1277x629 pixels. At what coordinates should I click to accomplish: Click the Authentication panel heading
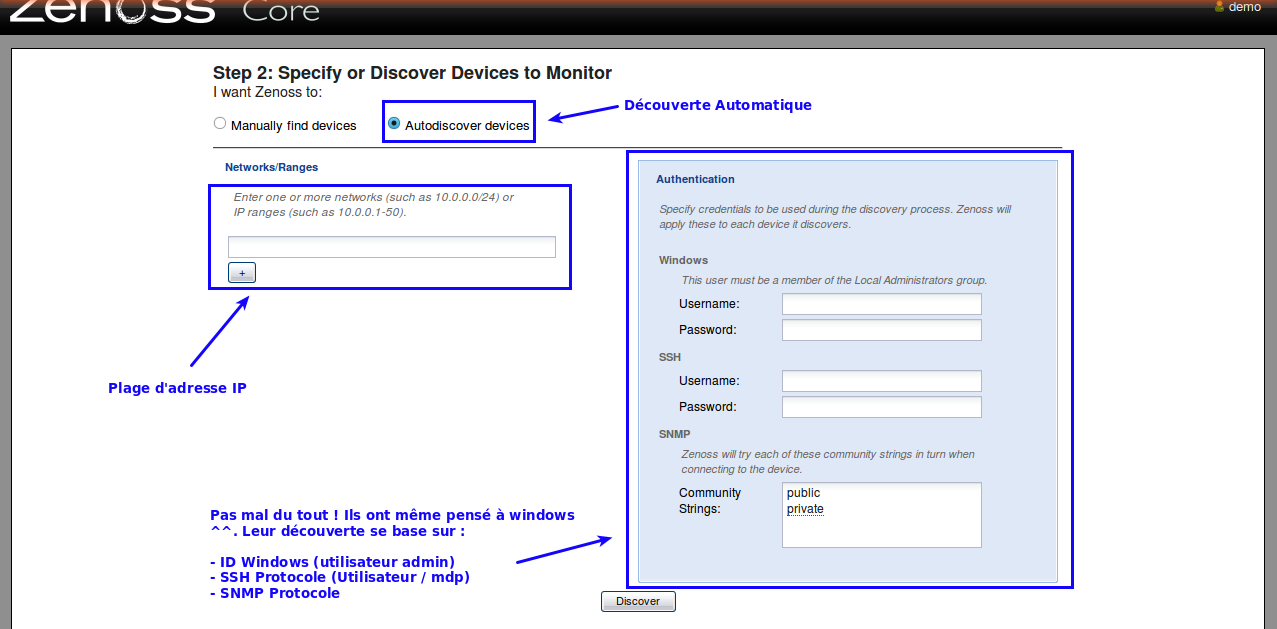click(695, 179)
